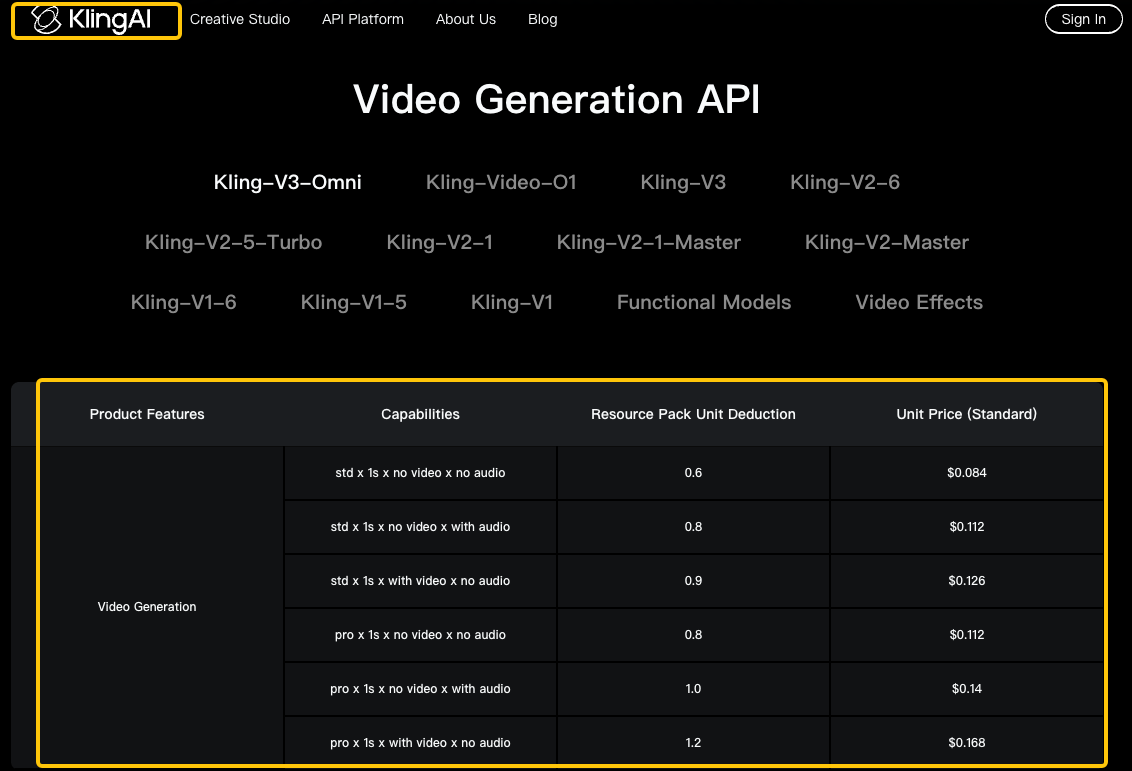Select Kling-V2-1-Master tab
Image resolution: width=1132 pixels, height=771 pixels.
pos(648,242)
